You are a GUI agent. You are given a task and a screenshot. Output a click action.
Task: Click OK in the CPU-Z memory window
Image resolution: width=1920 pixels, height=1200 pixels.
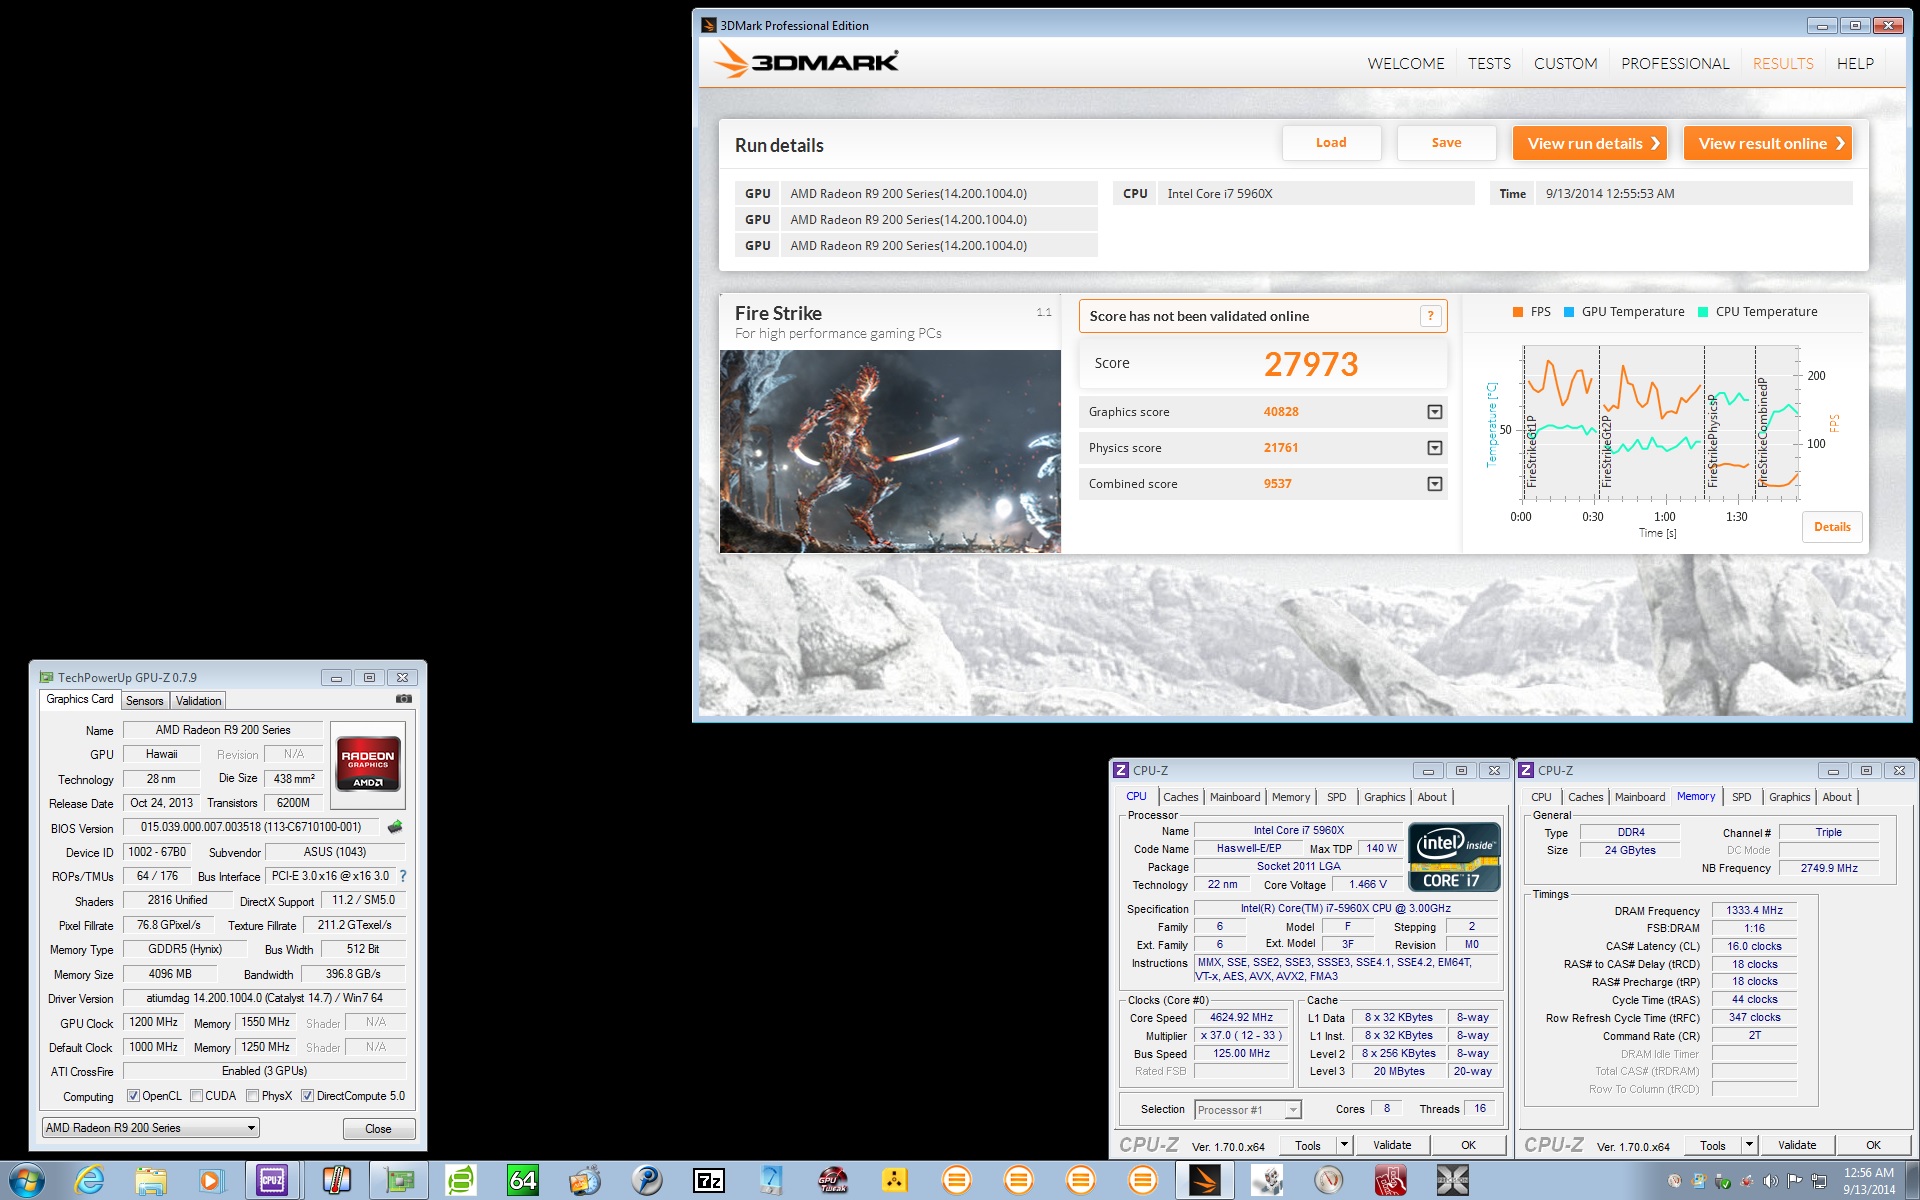tap(1873, 1145)
